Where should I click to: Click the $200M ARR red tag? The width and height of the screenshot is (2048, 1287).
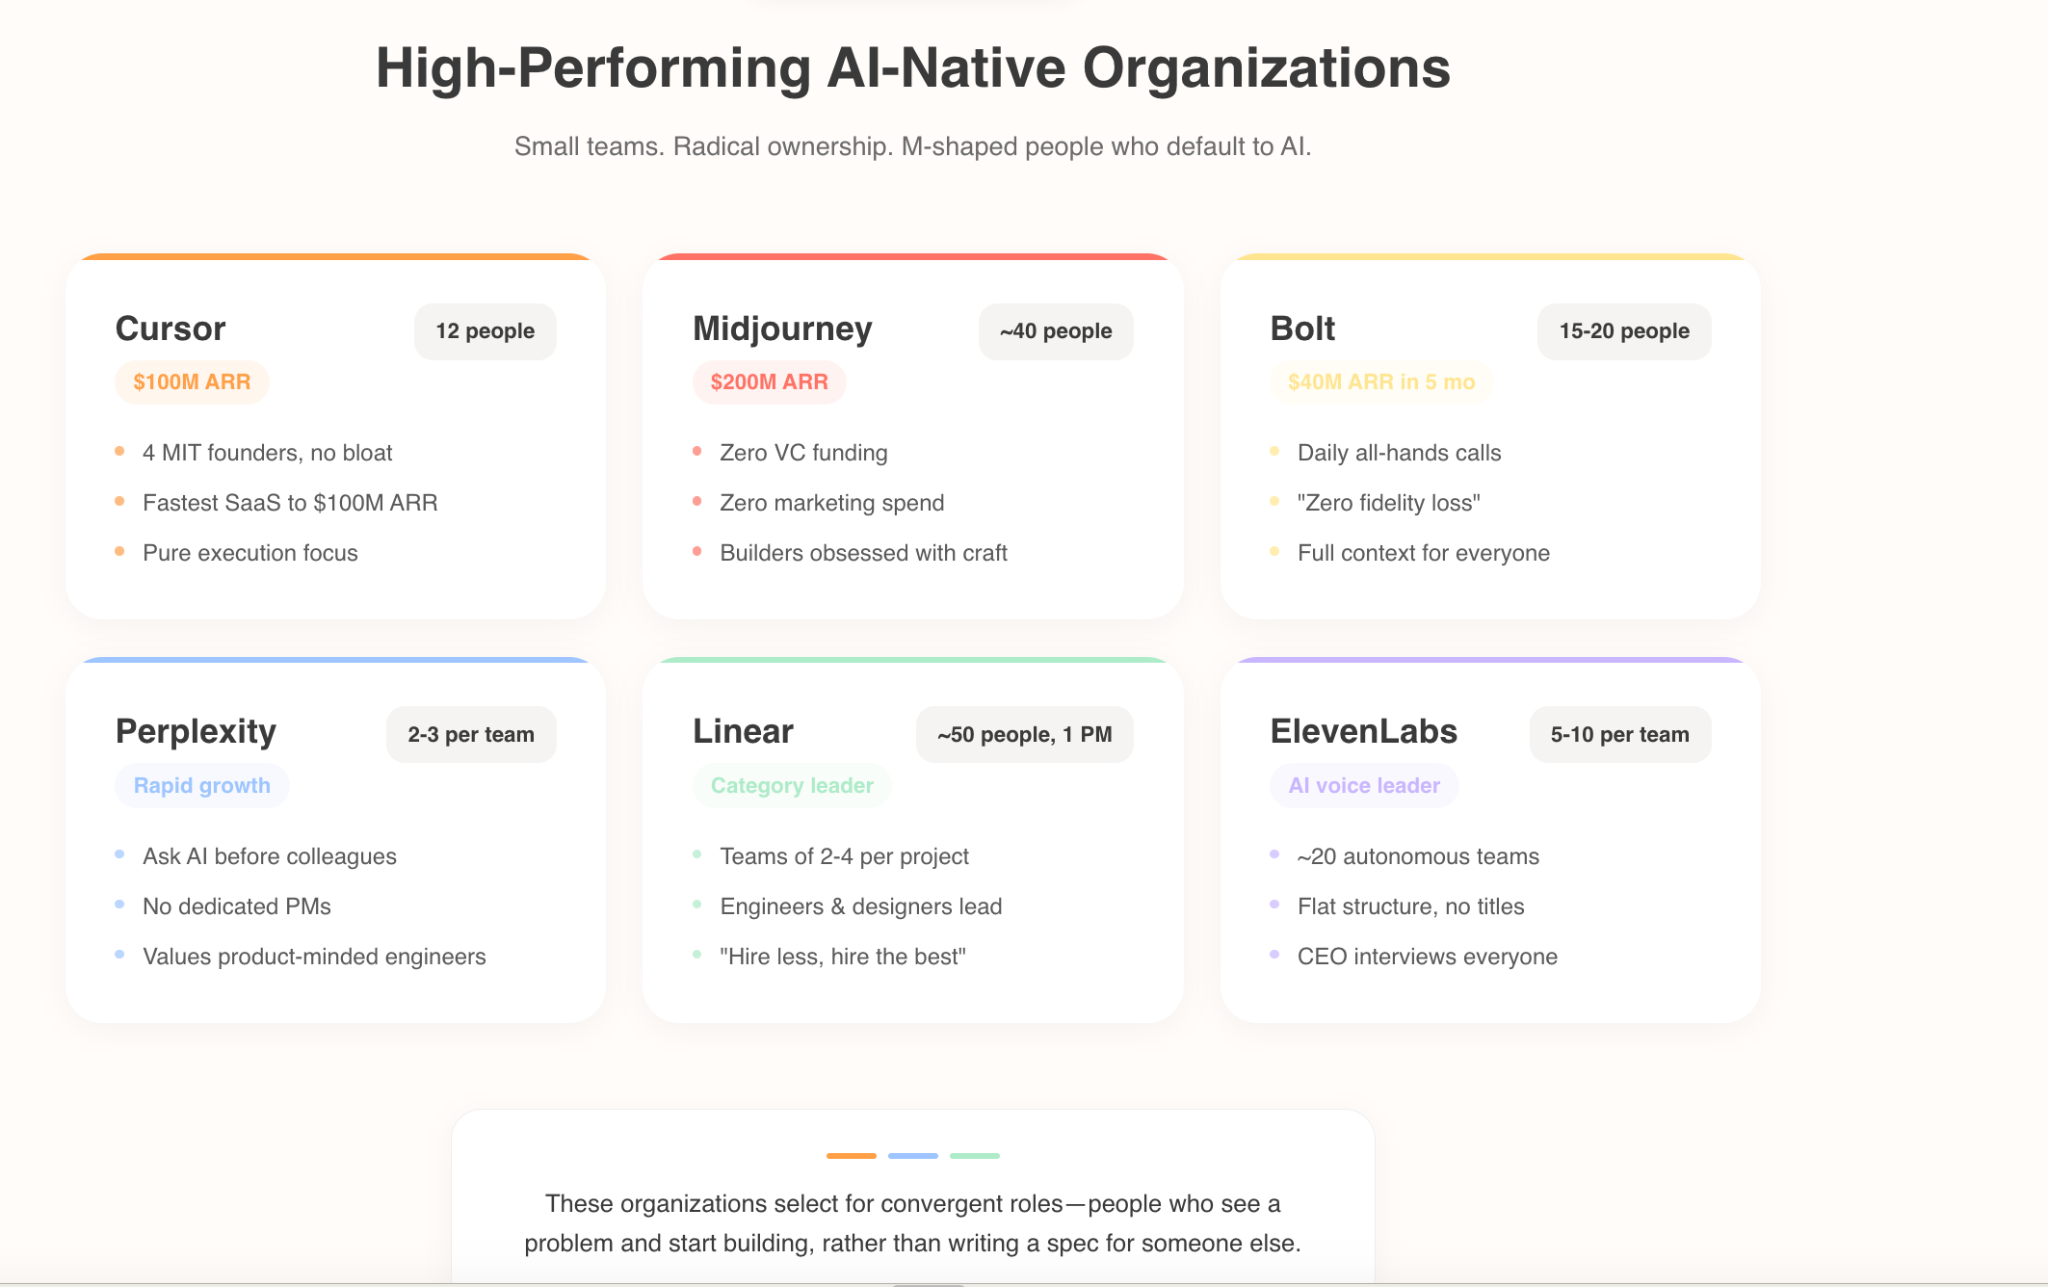click(x=769, y=382)
